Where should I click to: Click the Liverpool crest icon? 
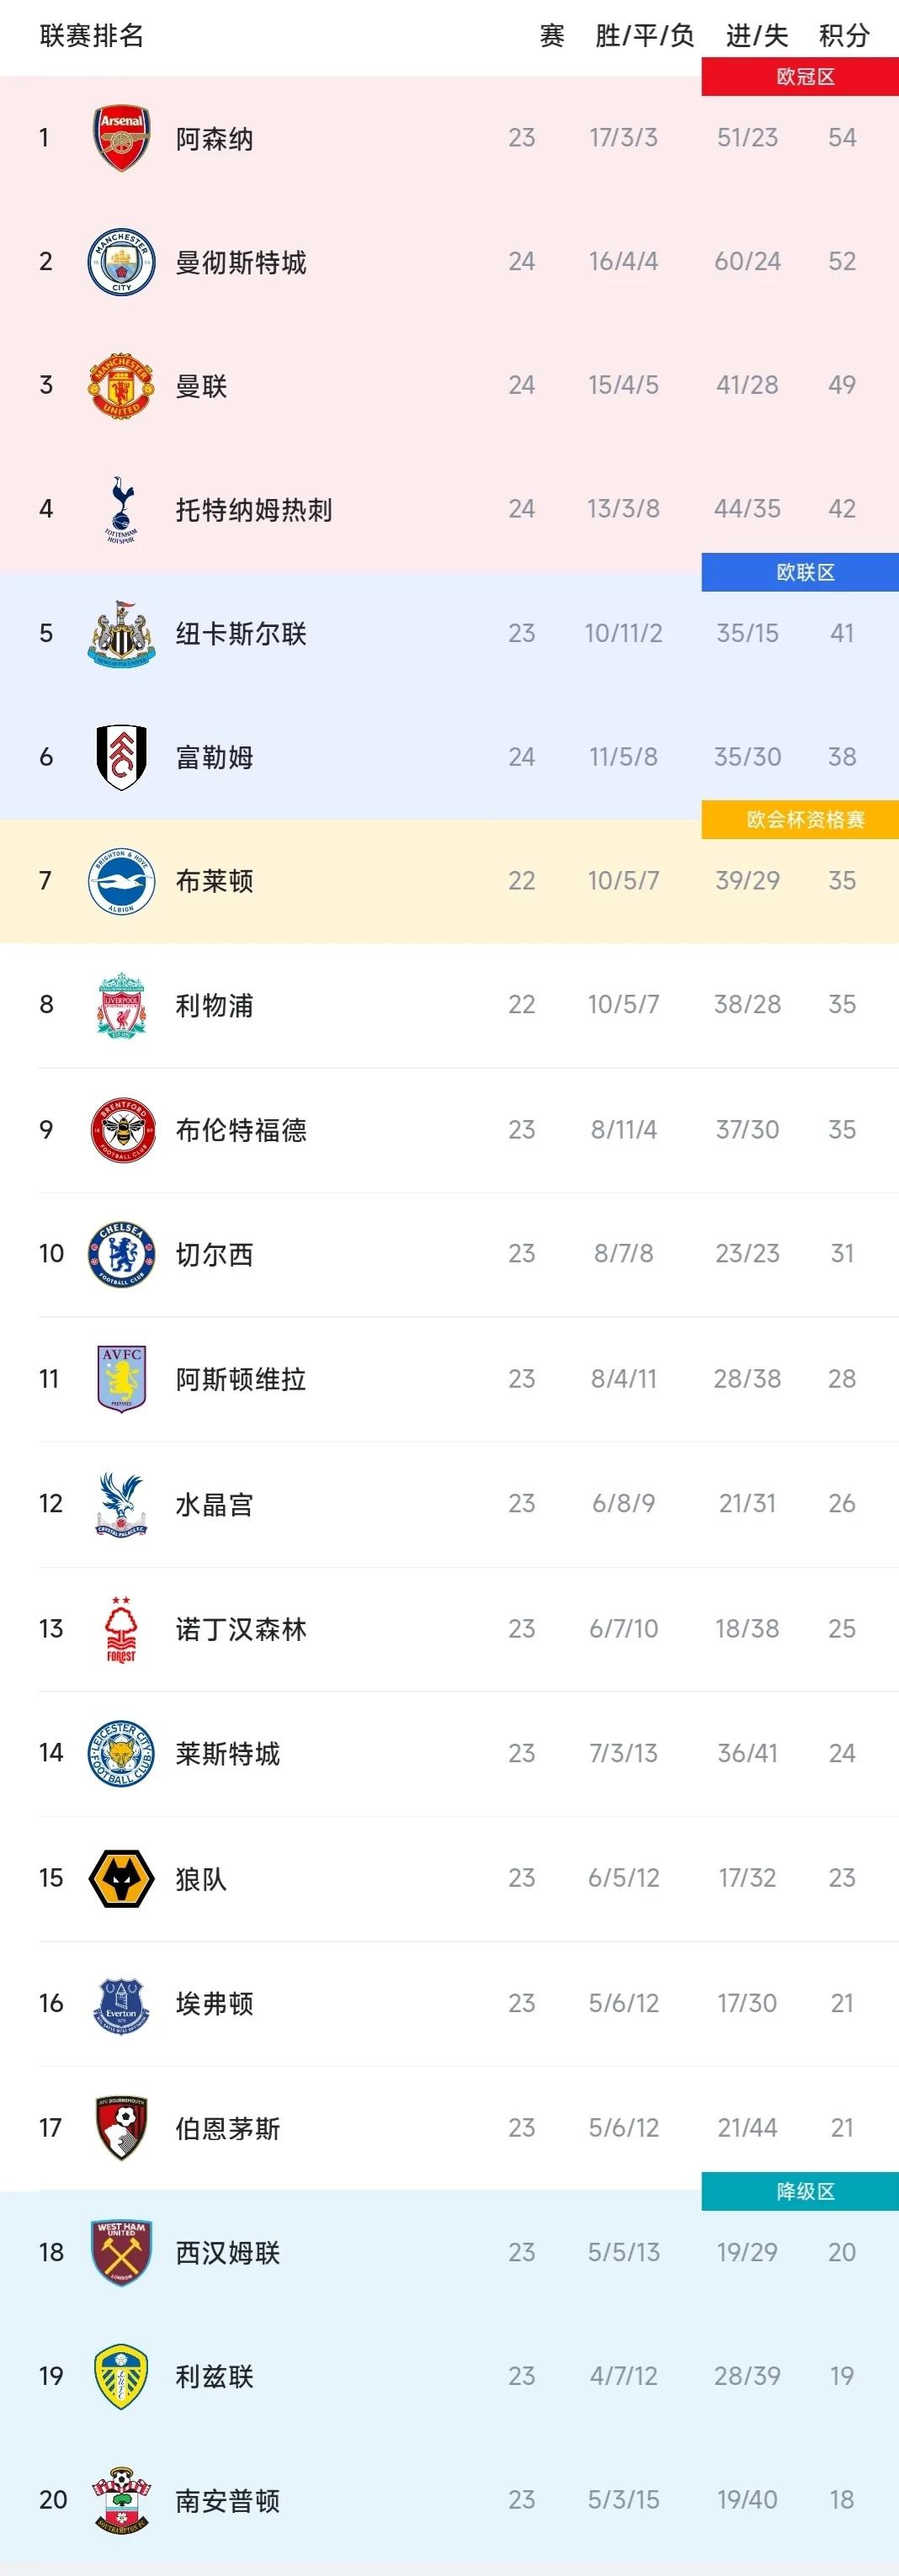point(121,1005)
